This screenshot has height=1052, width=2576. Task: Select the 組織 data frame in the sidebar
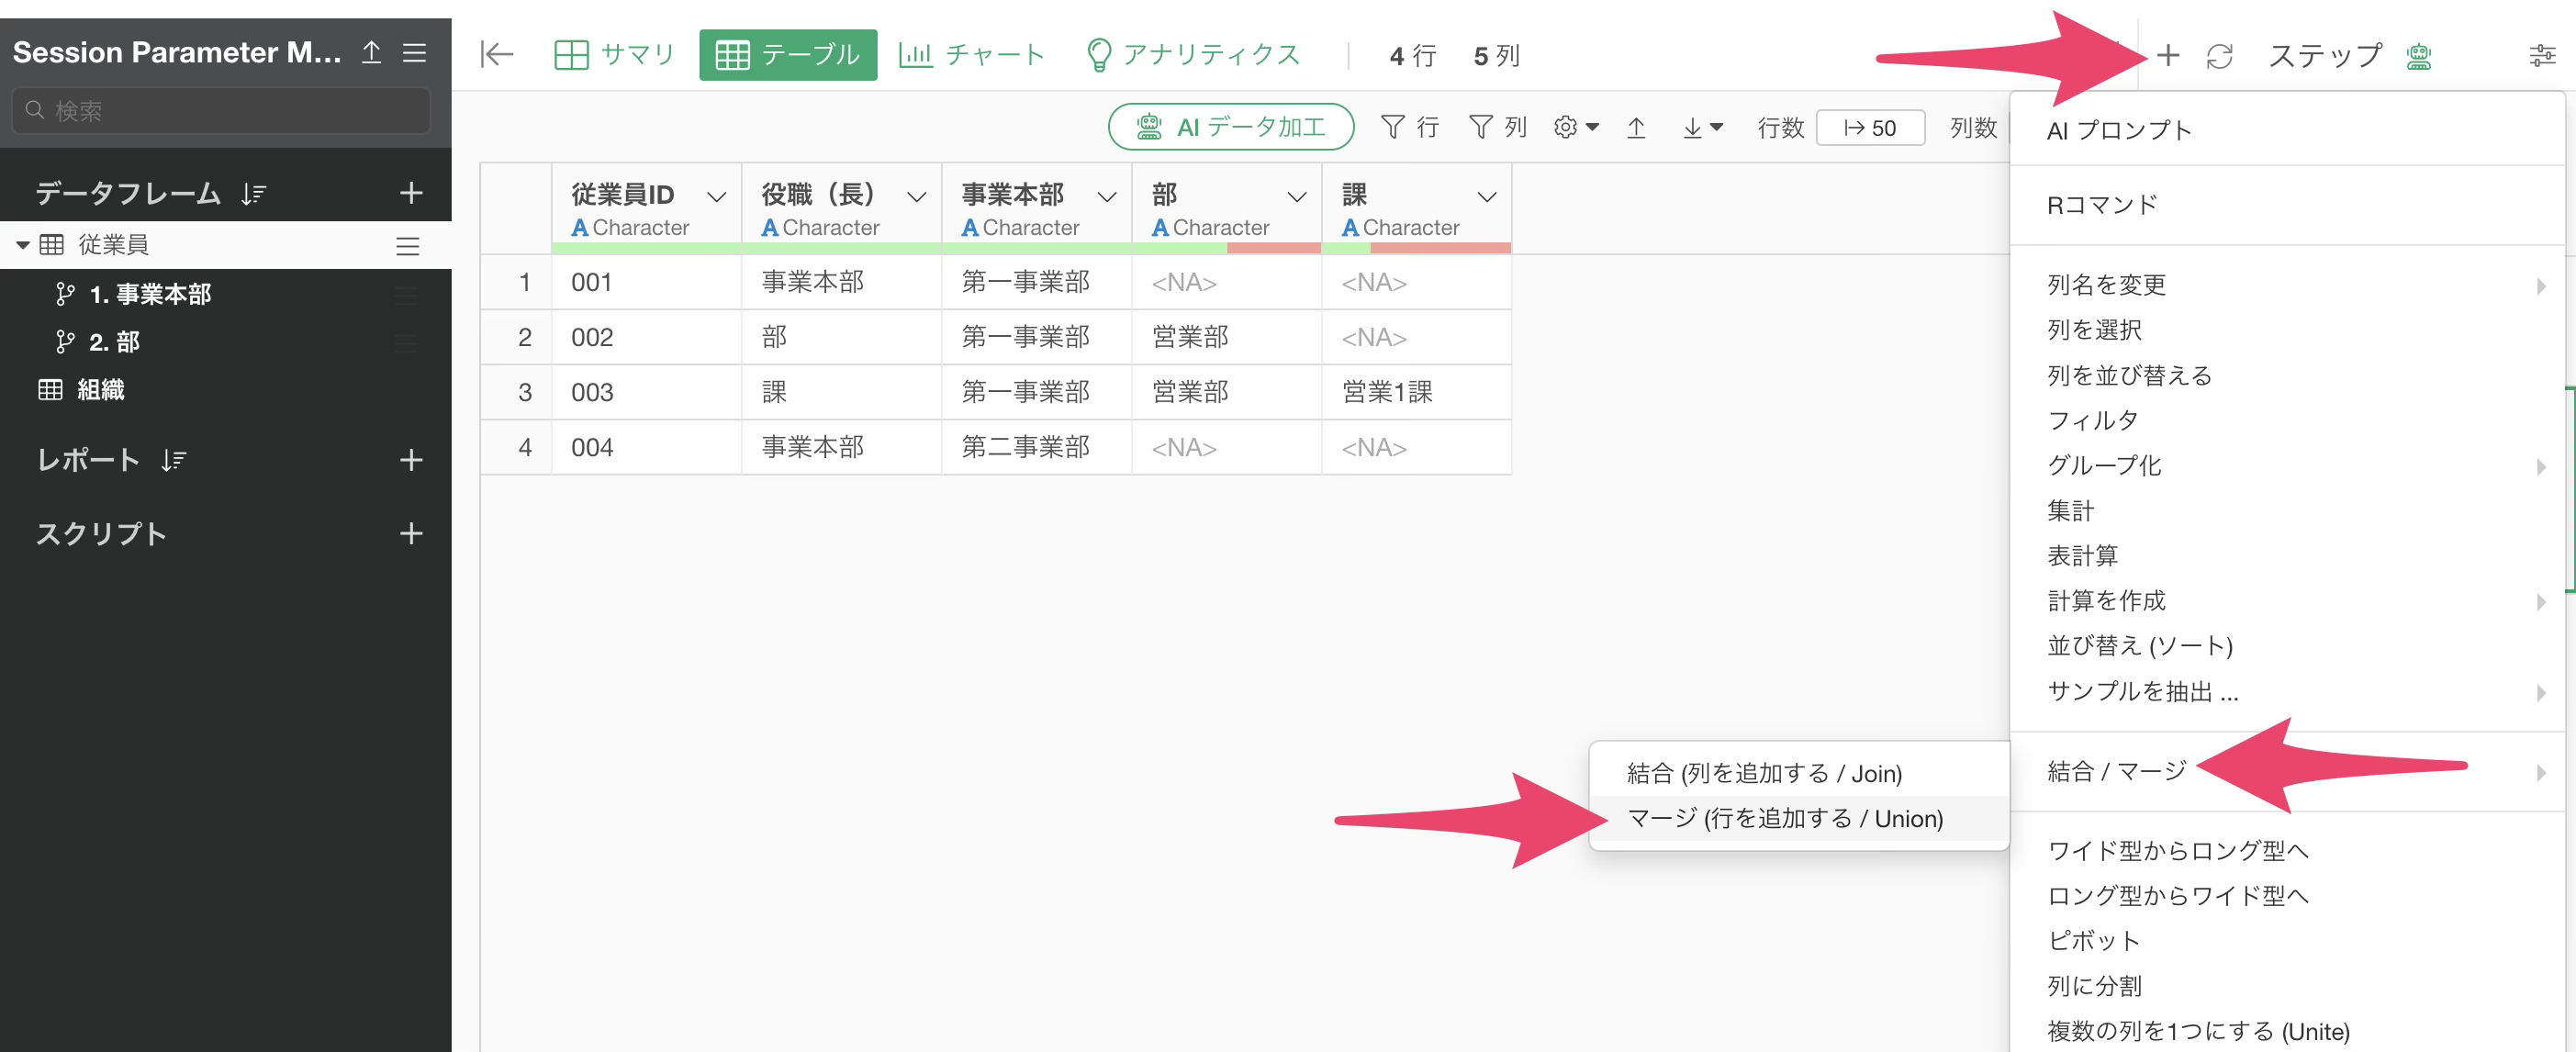click(100, 390)
